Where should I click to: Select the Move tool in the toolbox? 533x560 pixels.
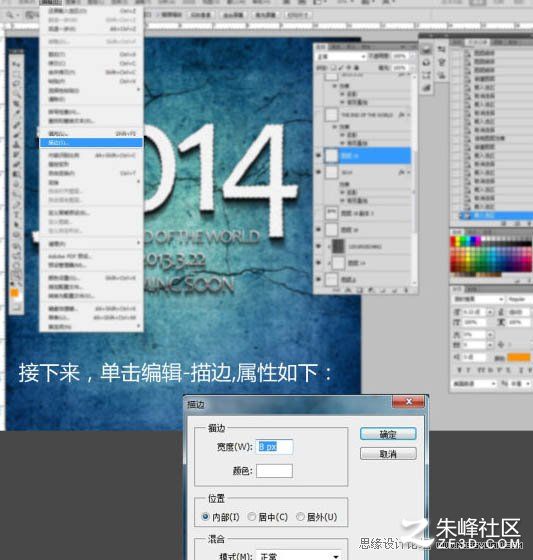[16, 64]
